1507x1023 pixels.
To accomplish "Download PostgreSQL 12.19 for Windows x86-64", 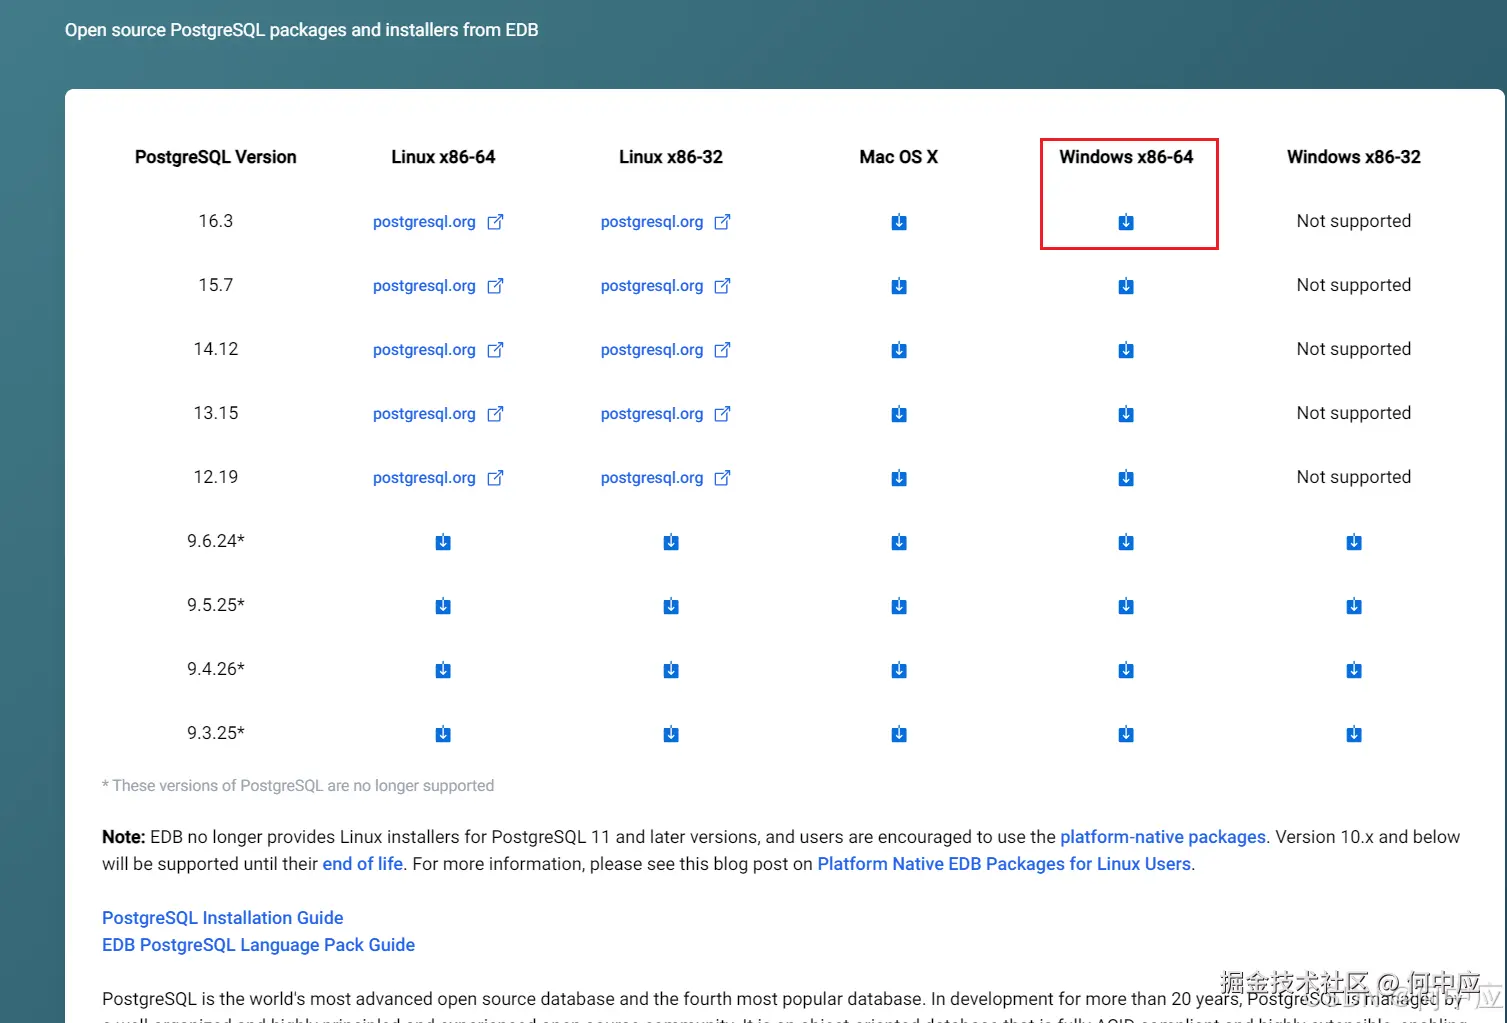I will [x=1126, y=478].
